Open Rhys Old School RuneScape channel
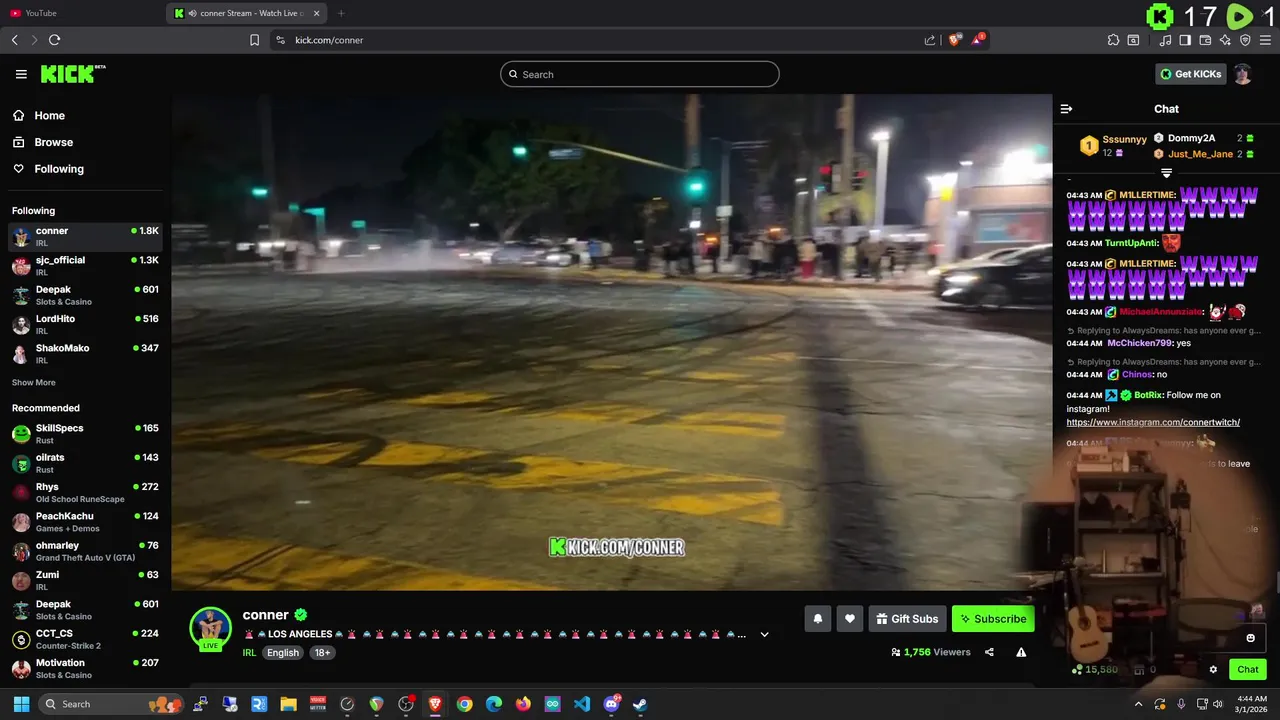Viewport: 1280px width, 720px height. pos(85,492)
